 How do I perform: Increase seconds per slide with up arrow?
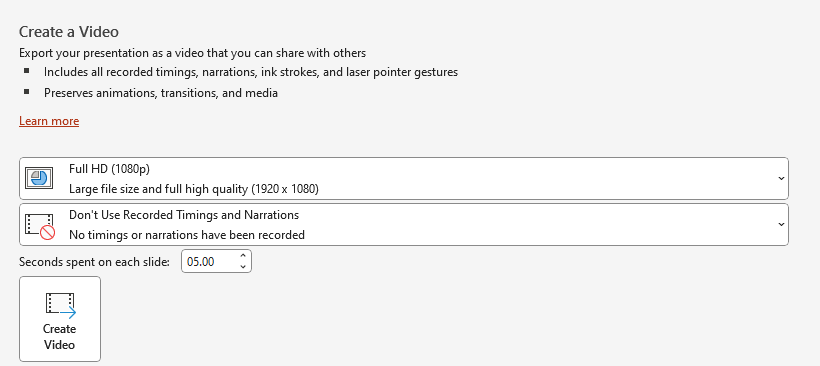(243, 256)
